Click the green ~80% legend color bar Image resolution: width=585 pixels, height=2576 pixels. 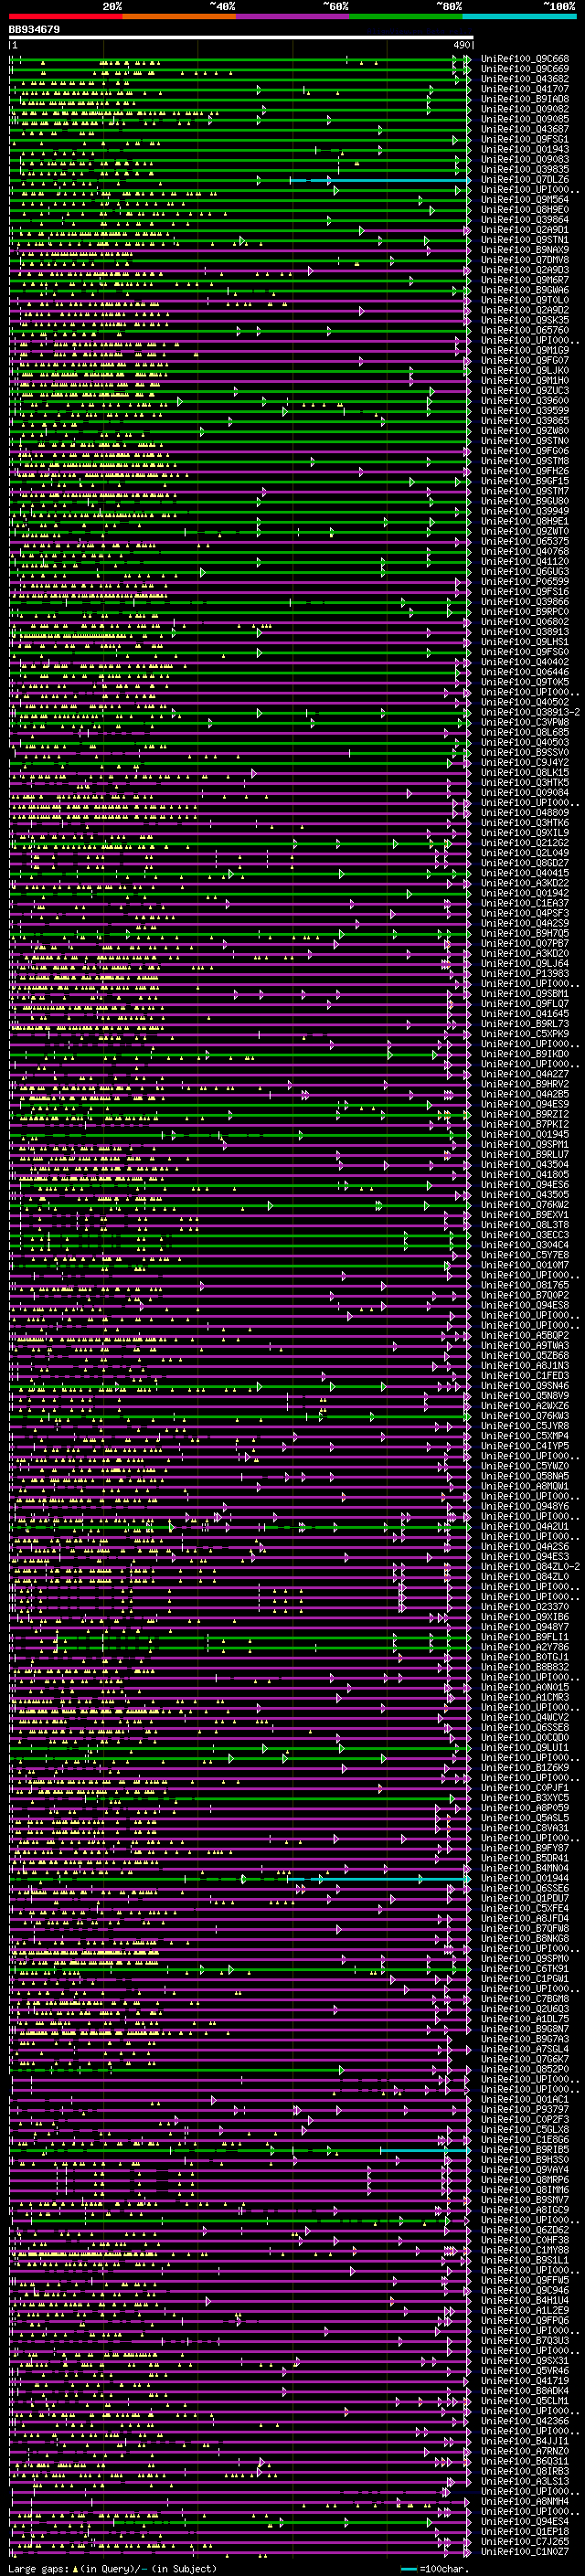[x=406, y=17]
